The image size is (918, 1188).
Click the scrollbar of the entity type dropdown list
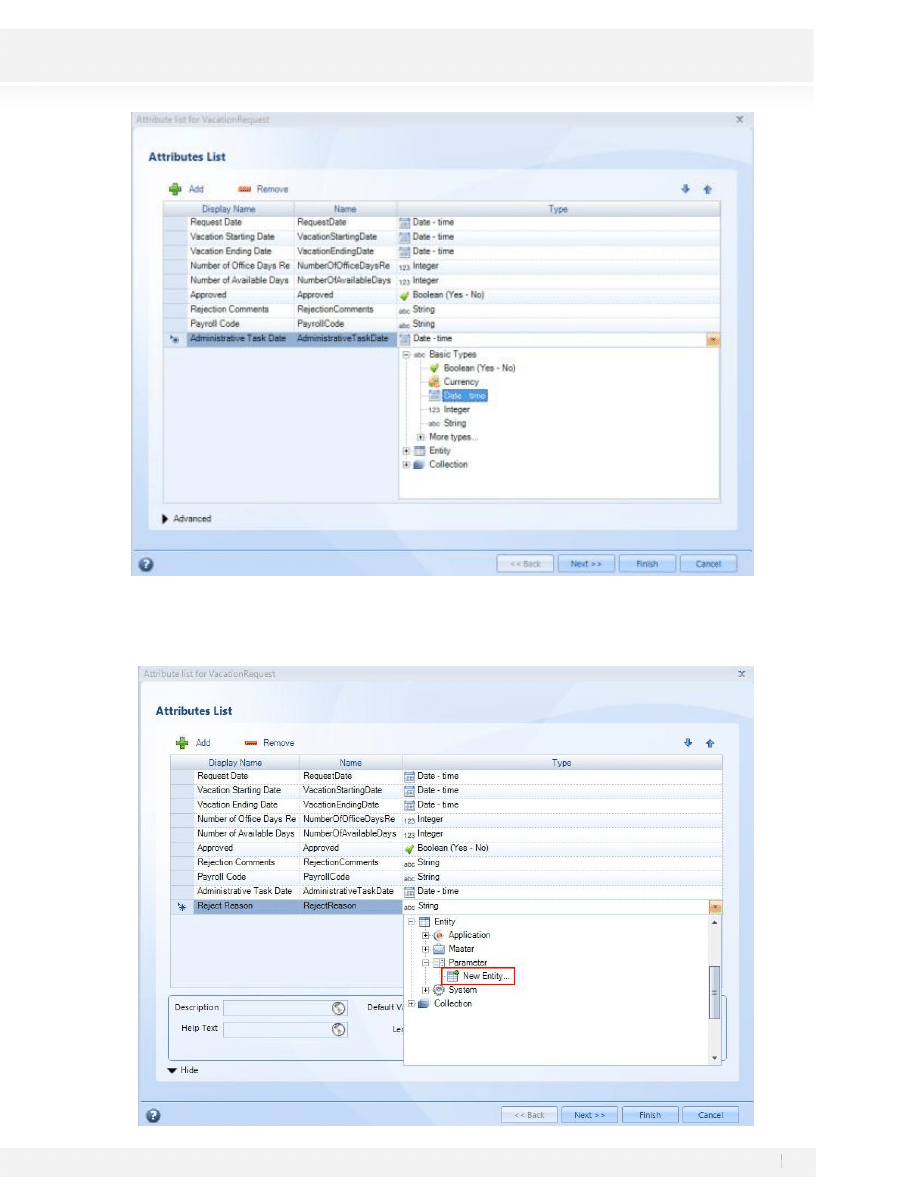click(714, 988)
